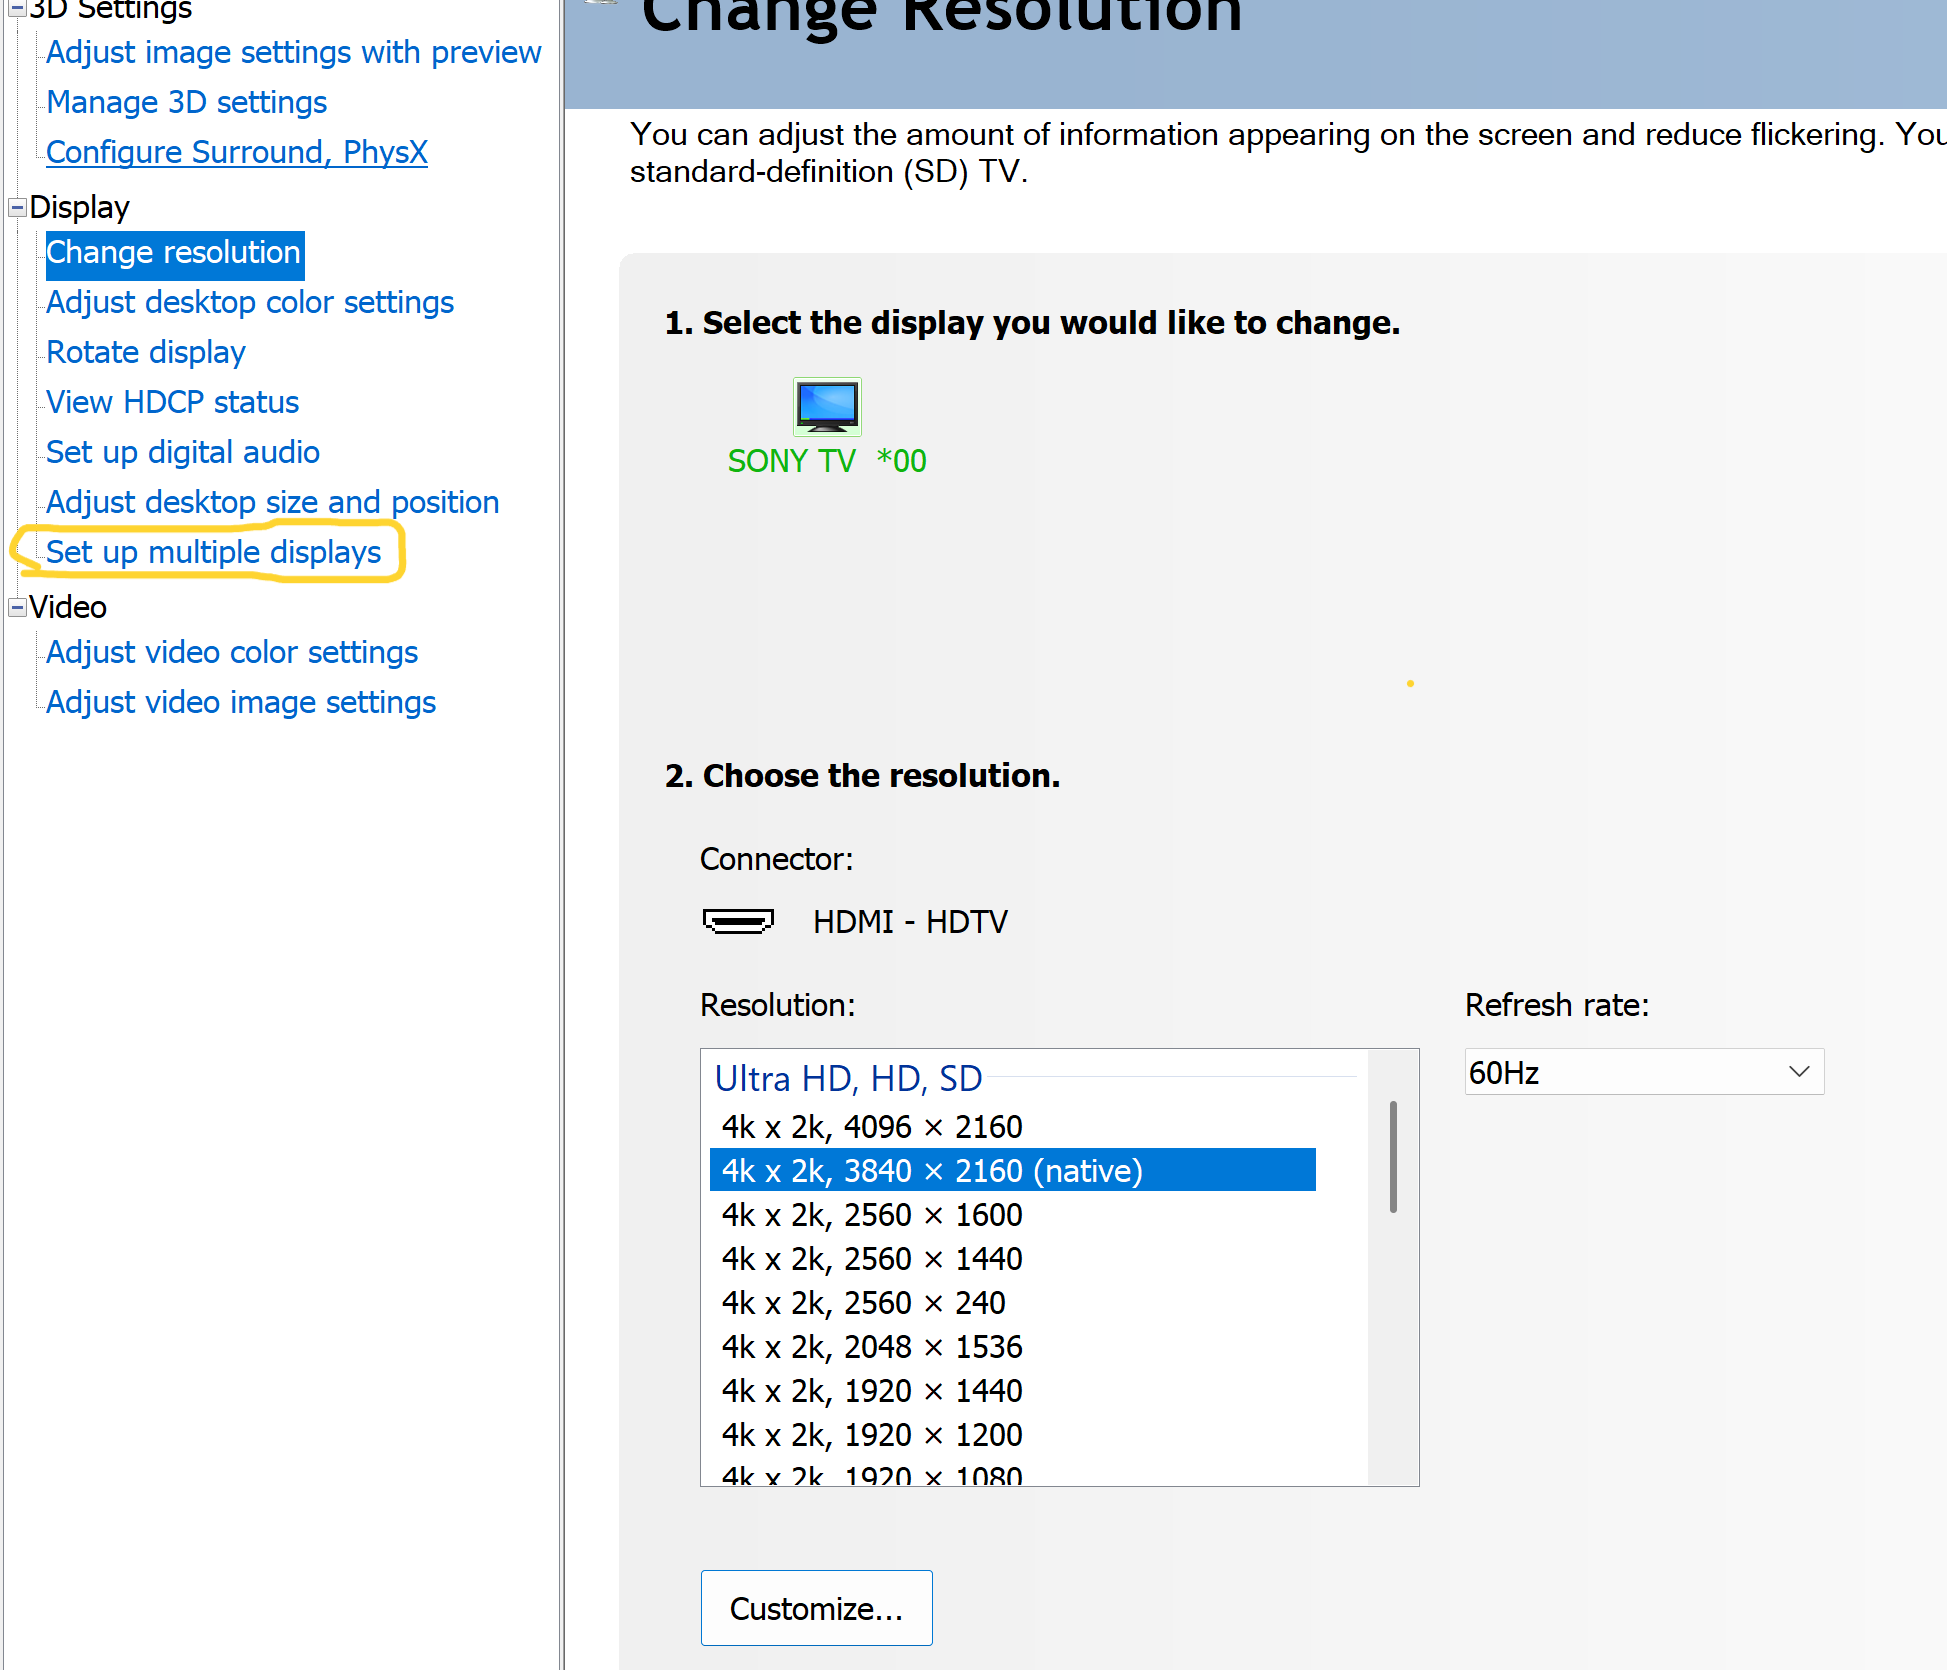
Task: Click the Customize... button
Action: [x=816, y=1608]
